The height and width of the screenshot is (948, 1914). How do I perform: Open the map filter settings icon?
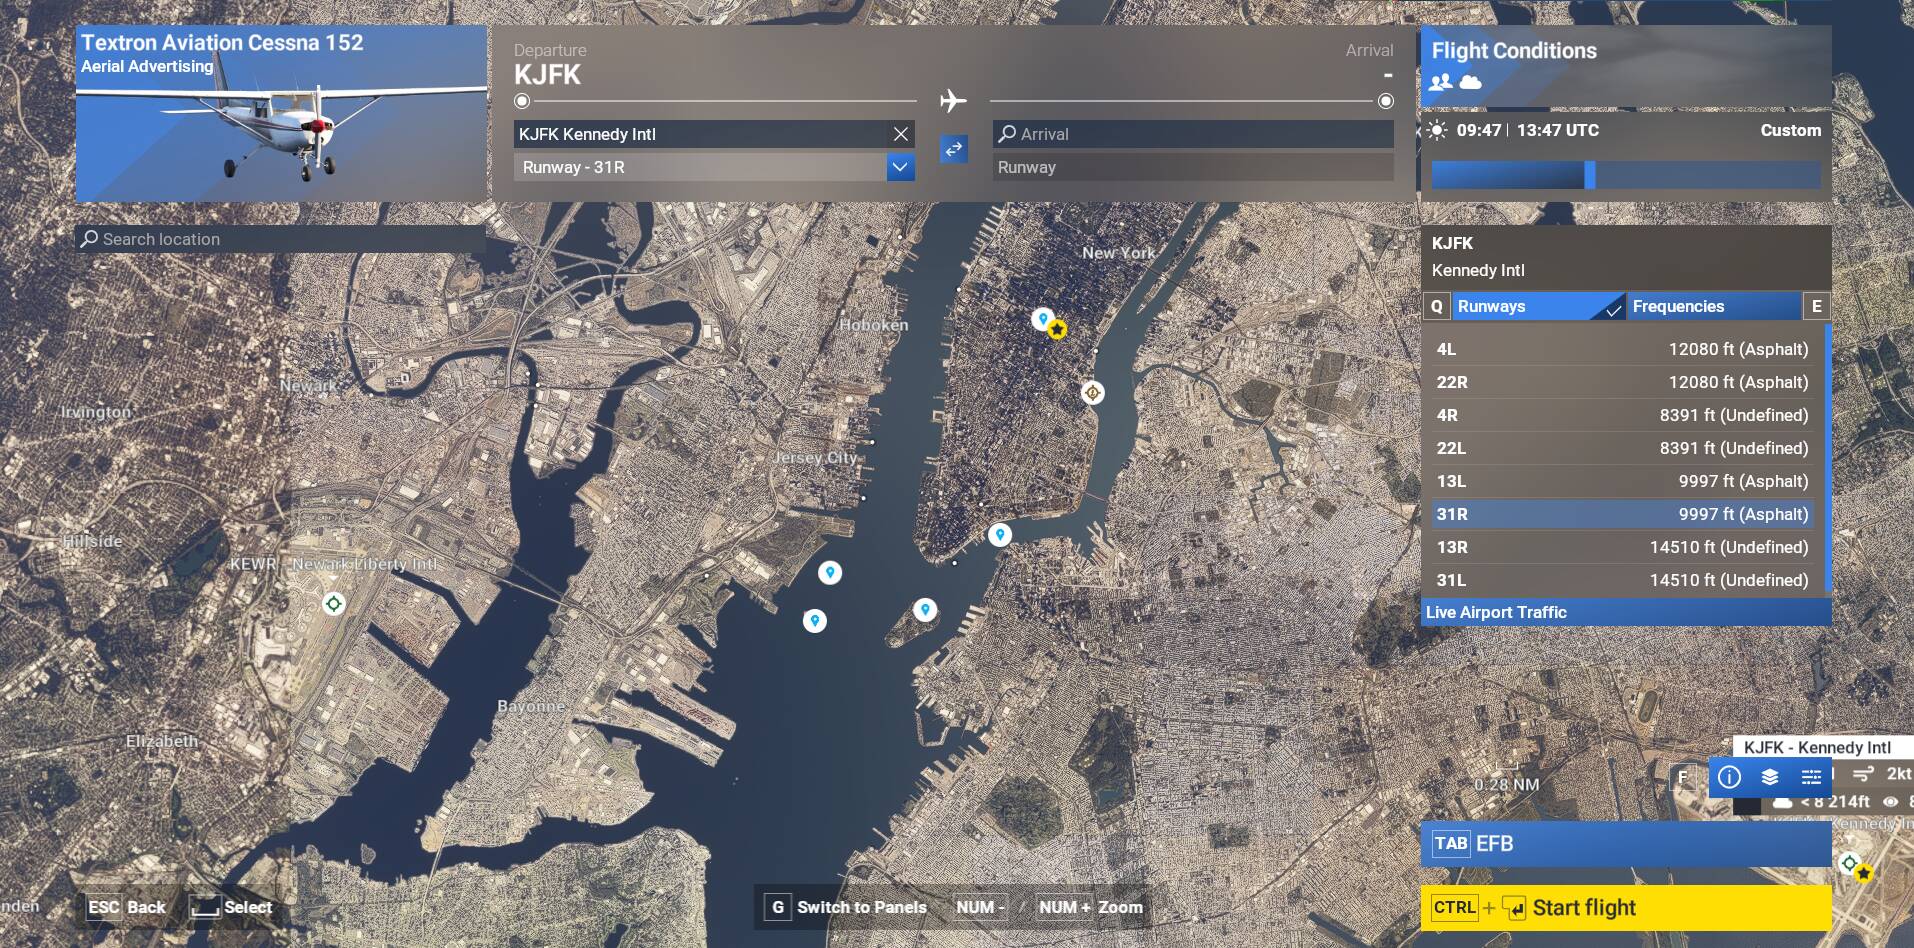pyautogui.click(x=1811, y=777)
